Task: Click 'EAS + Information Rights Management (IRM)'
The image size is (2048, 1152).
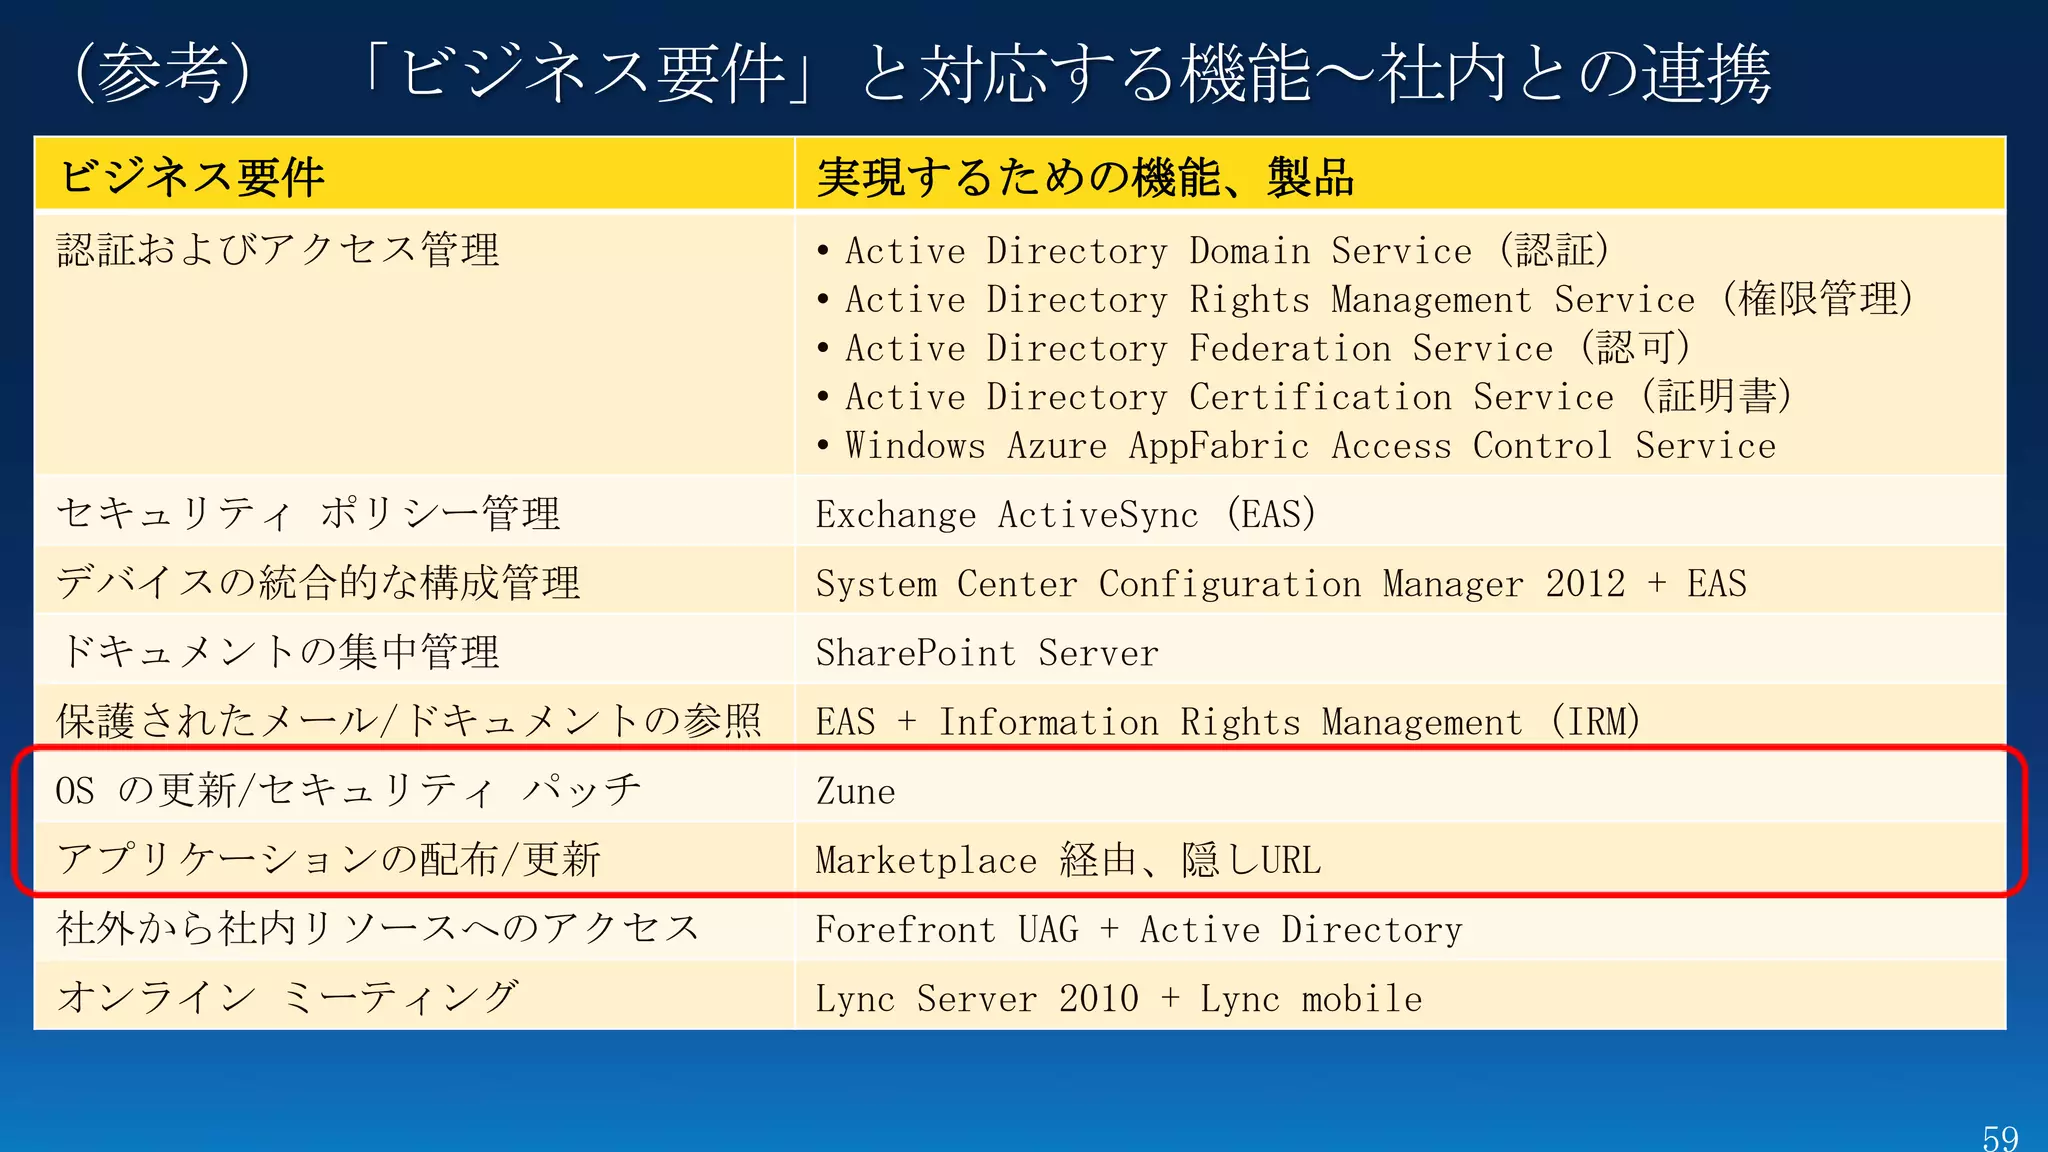Action: [x=1401, y=719]
